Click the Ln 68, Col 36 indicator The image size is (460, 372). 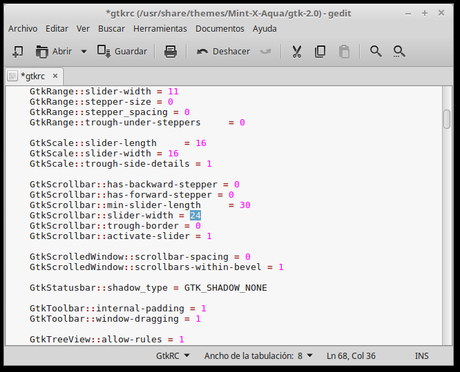pos(351,356)
